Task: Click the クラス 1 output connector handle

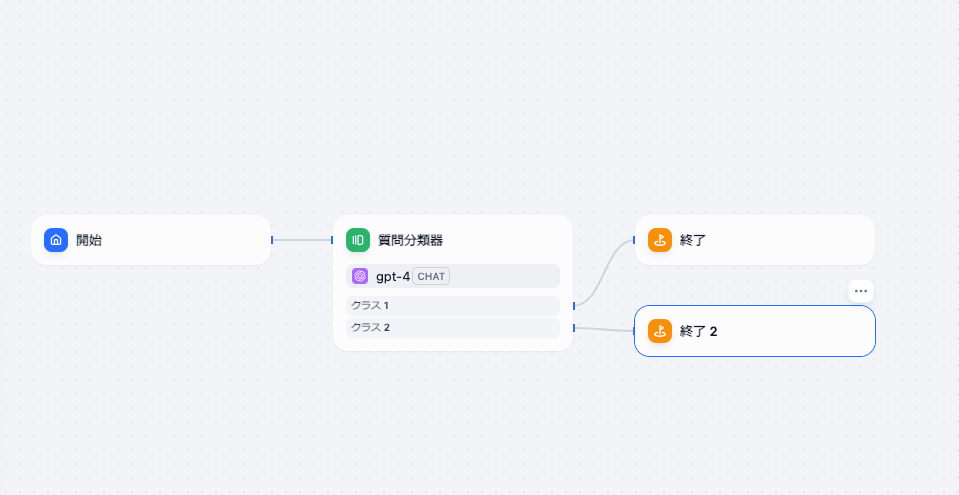Action: pos(574,305)
